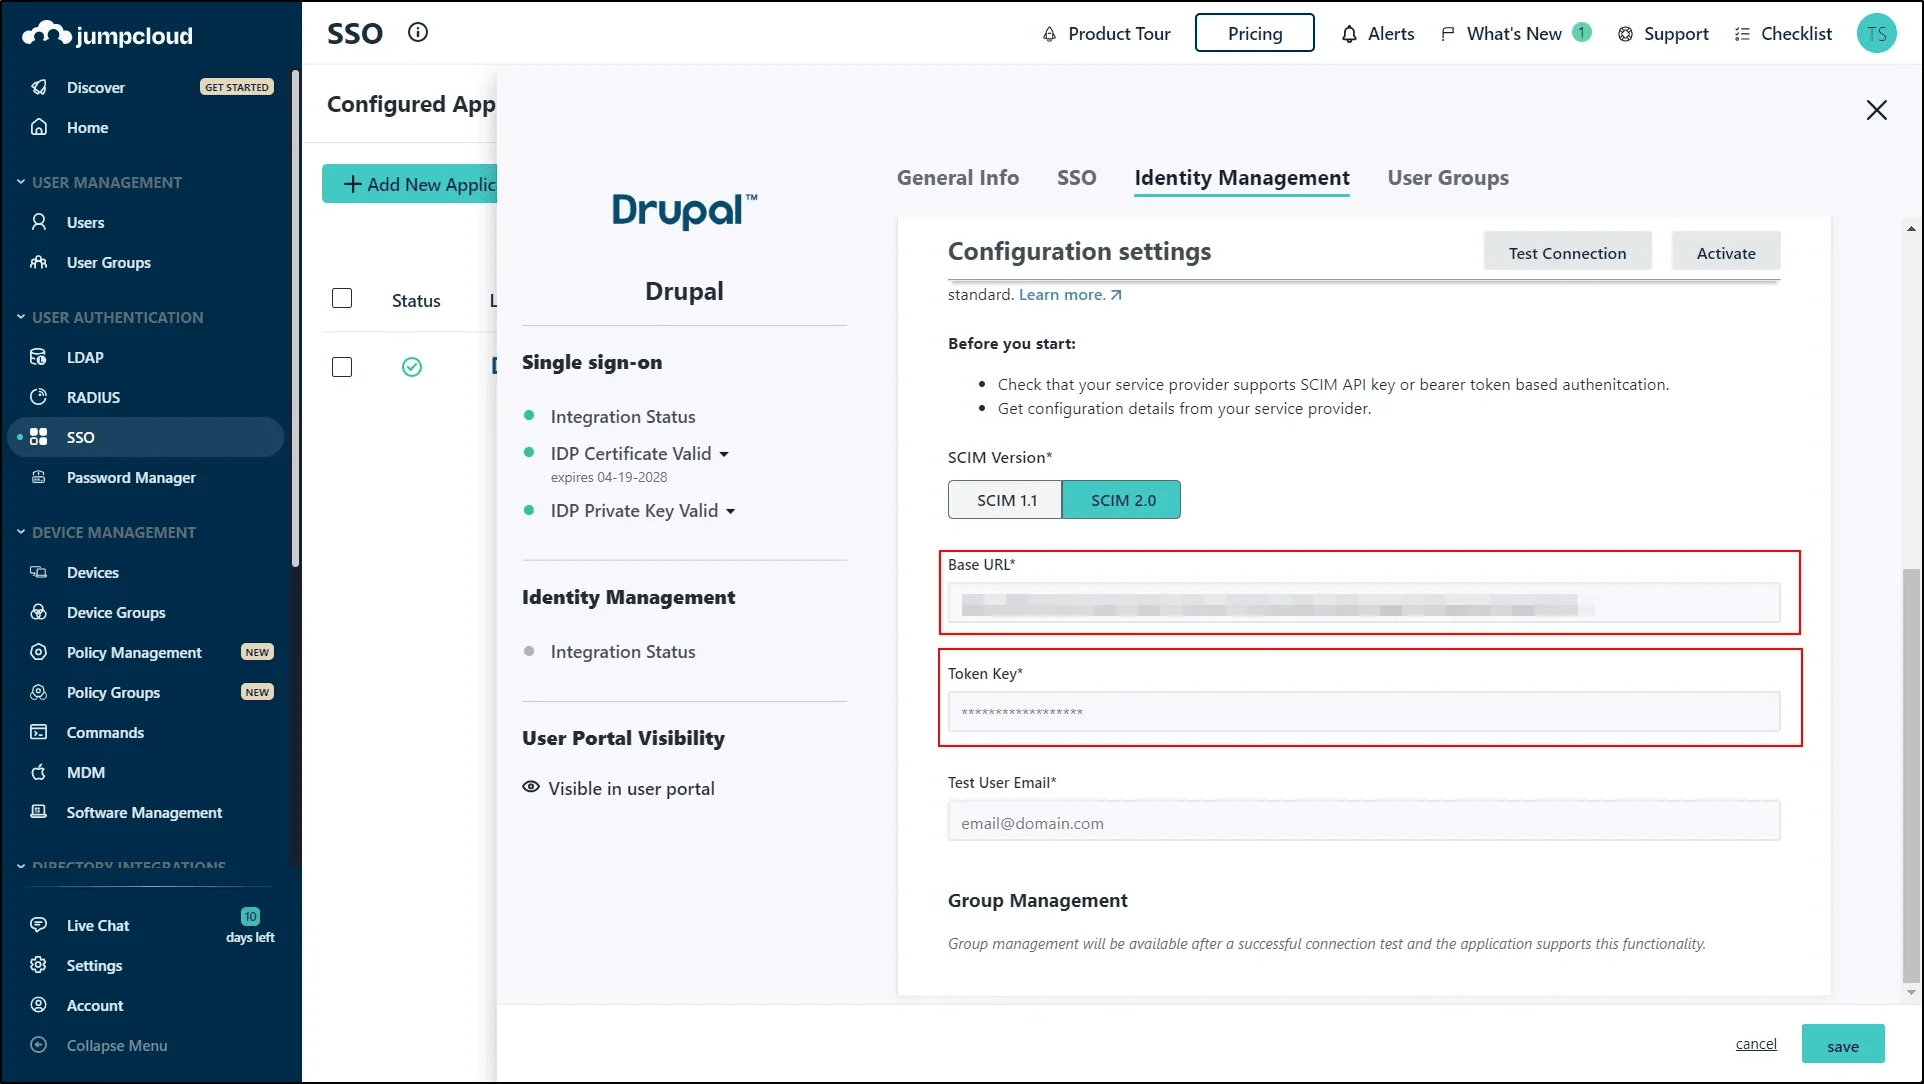This screenshot has height=1084, width=1924.
Task: Open What's New panel
Action: 1514,33
